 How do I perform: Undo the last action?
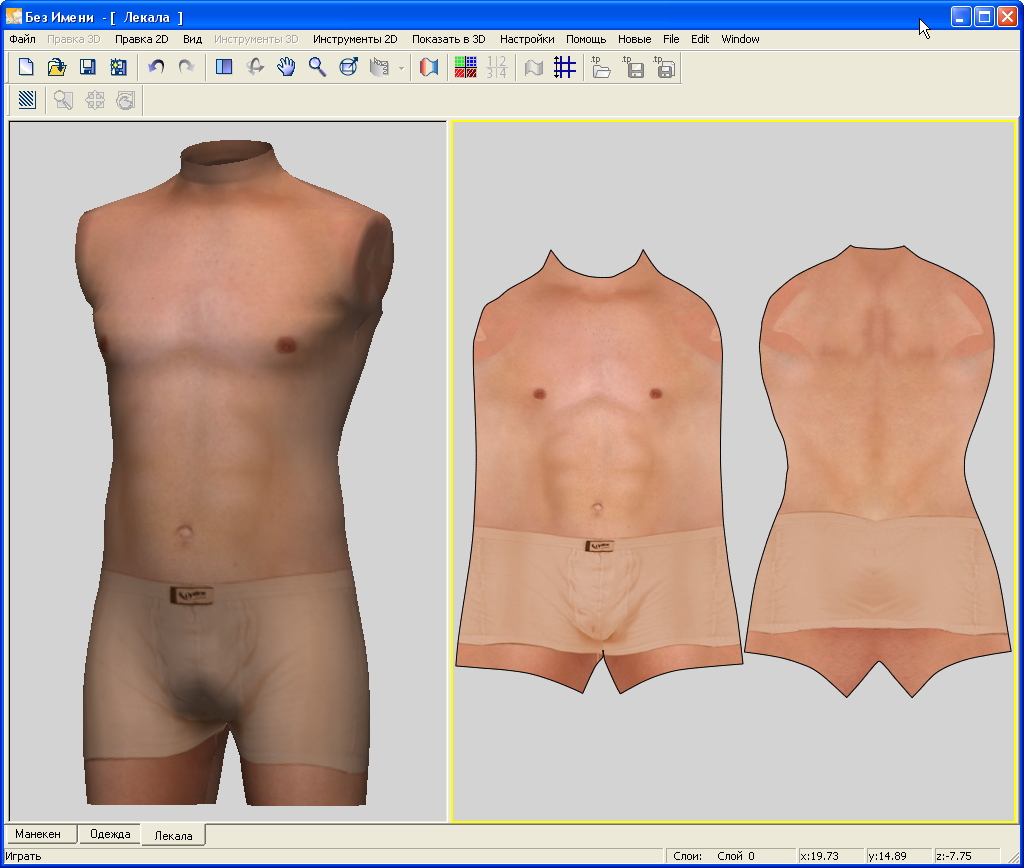point(156,68)
